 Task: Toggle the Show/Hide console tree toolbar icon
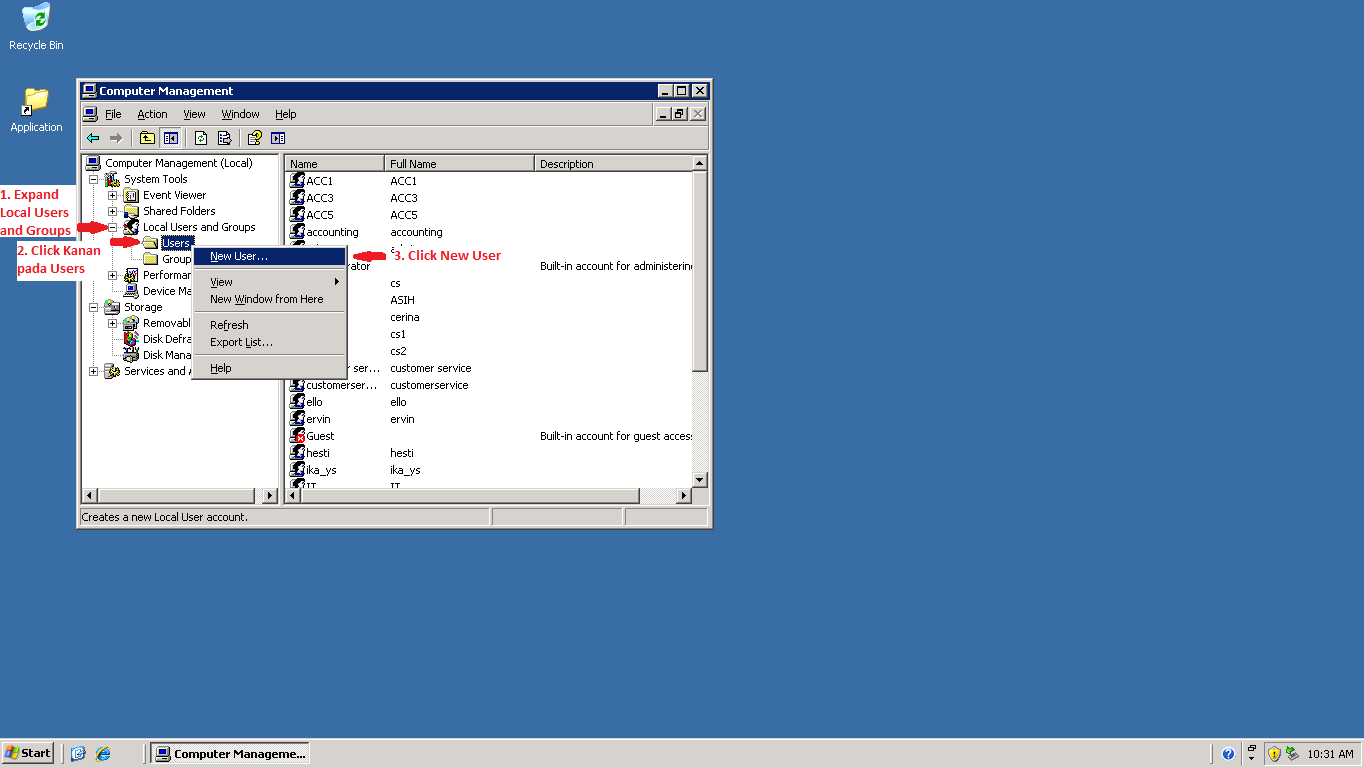tap(169, 138)
